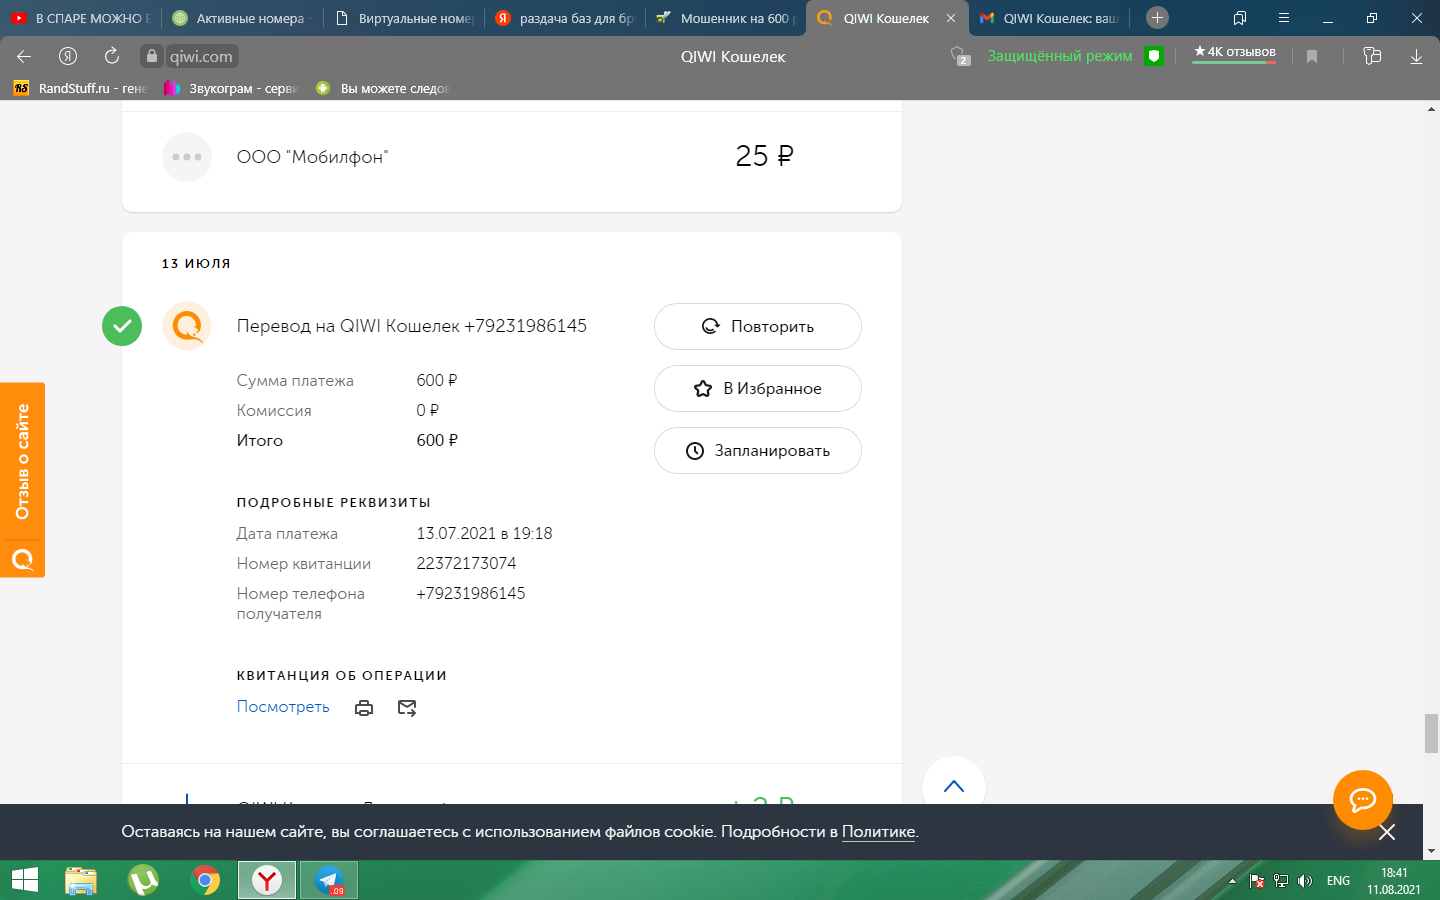Open the Посмотреть receipt link
This screenshot has height=900, width=1440.
click(x=283, y=707)
